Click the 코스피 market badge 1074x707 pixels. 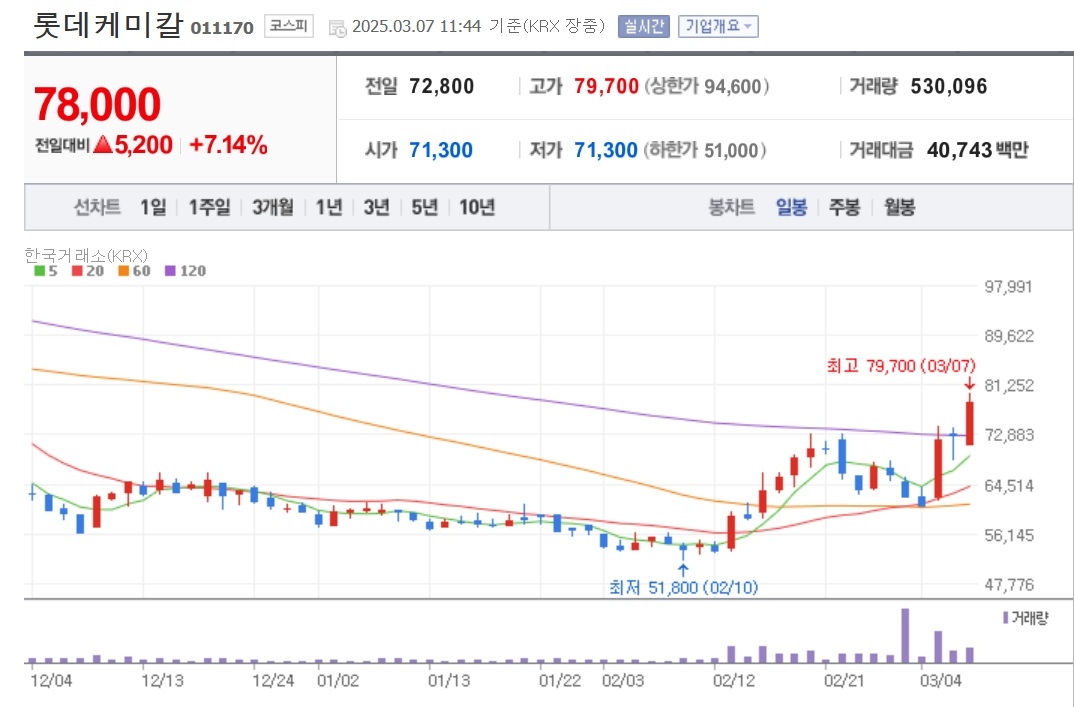tap(288, 26)
